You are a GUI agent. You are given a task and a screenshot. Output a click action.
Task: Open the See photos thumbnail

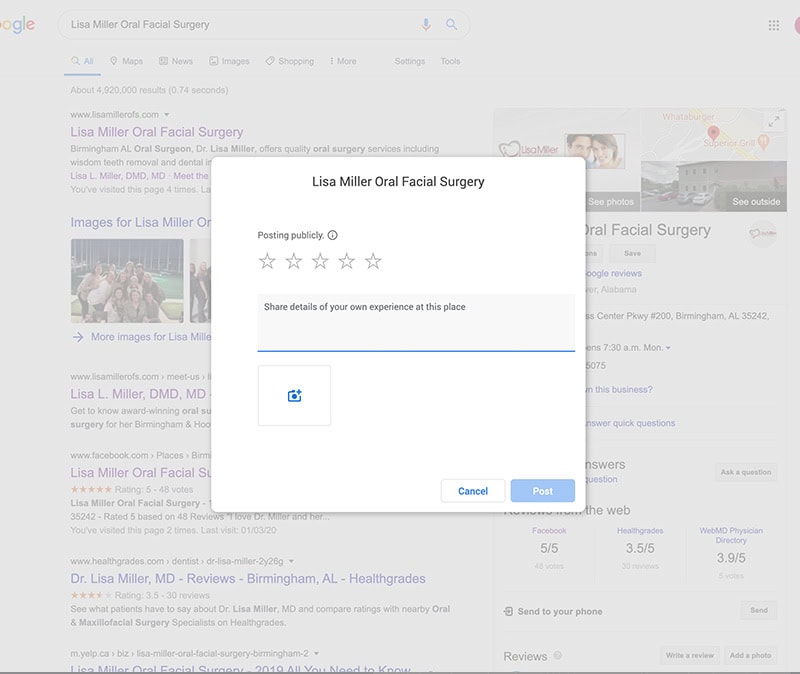tap(610, 202)
